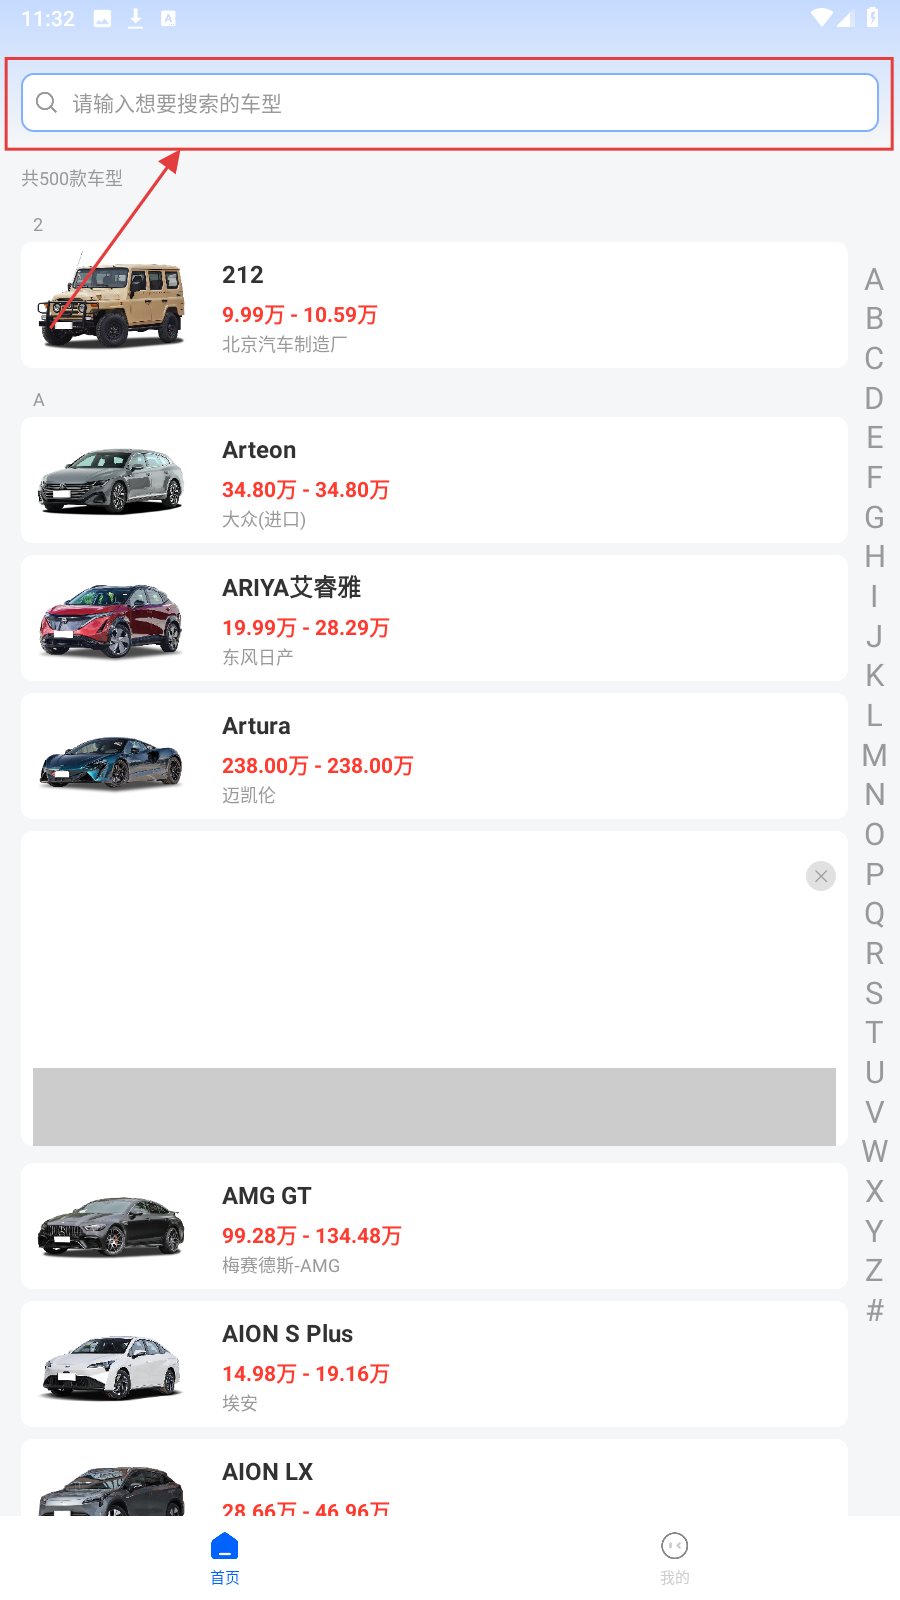
Task: Open the 212 jeep thumbnail
Action: 112,305
